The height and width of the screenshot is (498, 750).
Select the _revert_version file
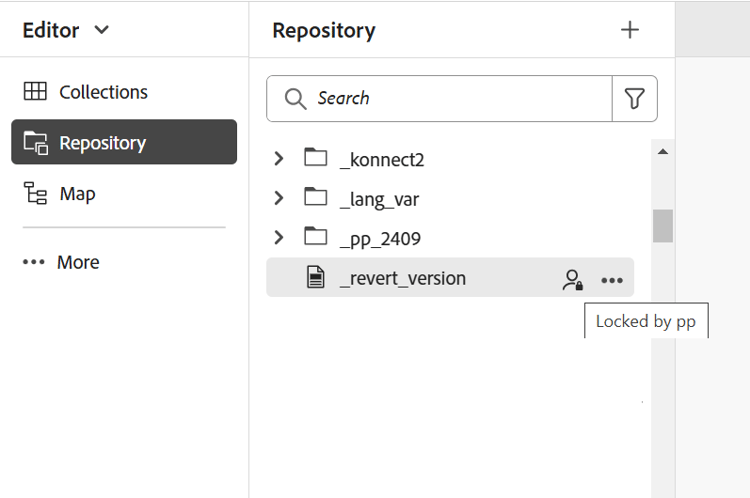tap(403, 278)
